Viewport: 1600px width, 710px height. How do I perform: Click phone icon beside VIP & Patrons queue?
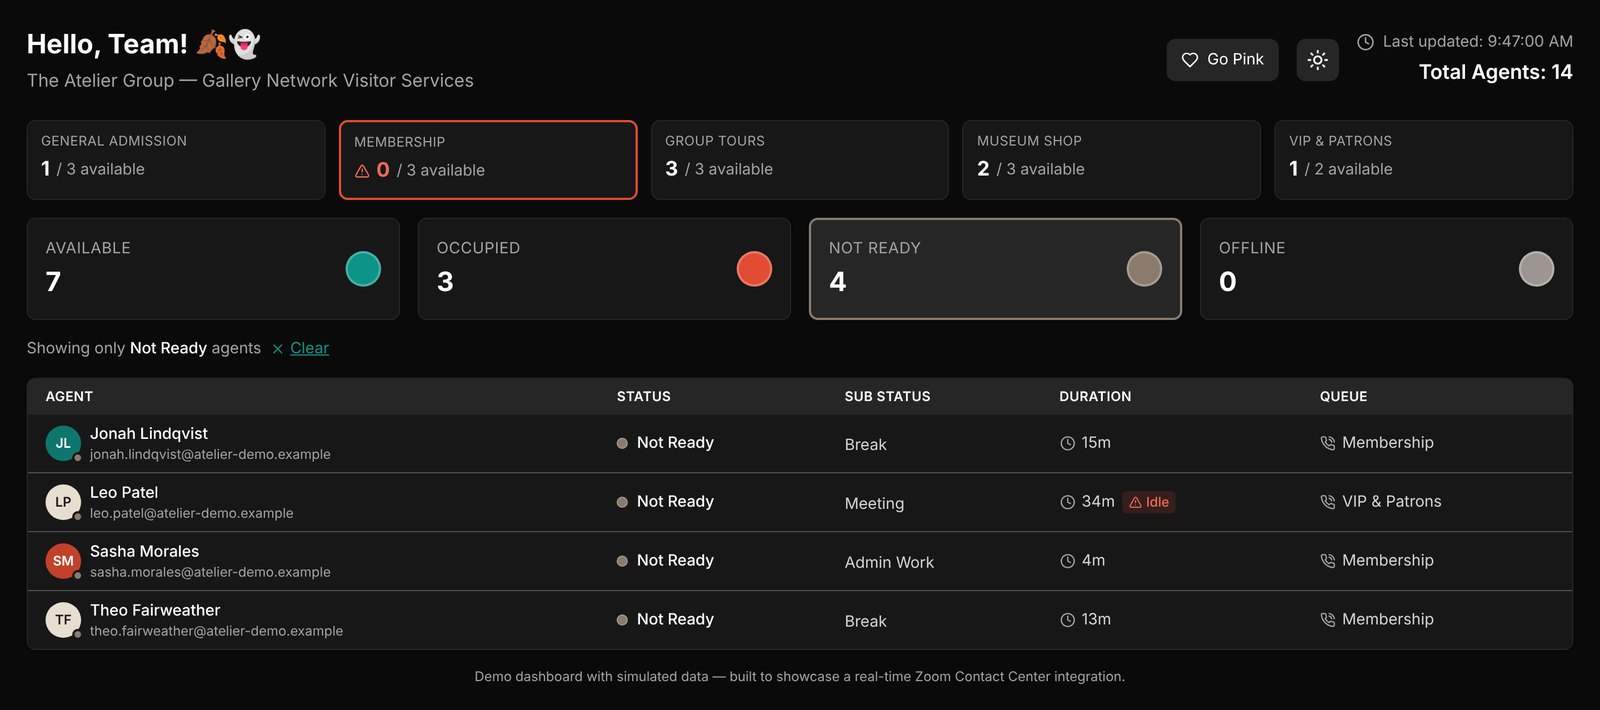point(1328,502)
